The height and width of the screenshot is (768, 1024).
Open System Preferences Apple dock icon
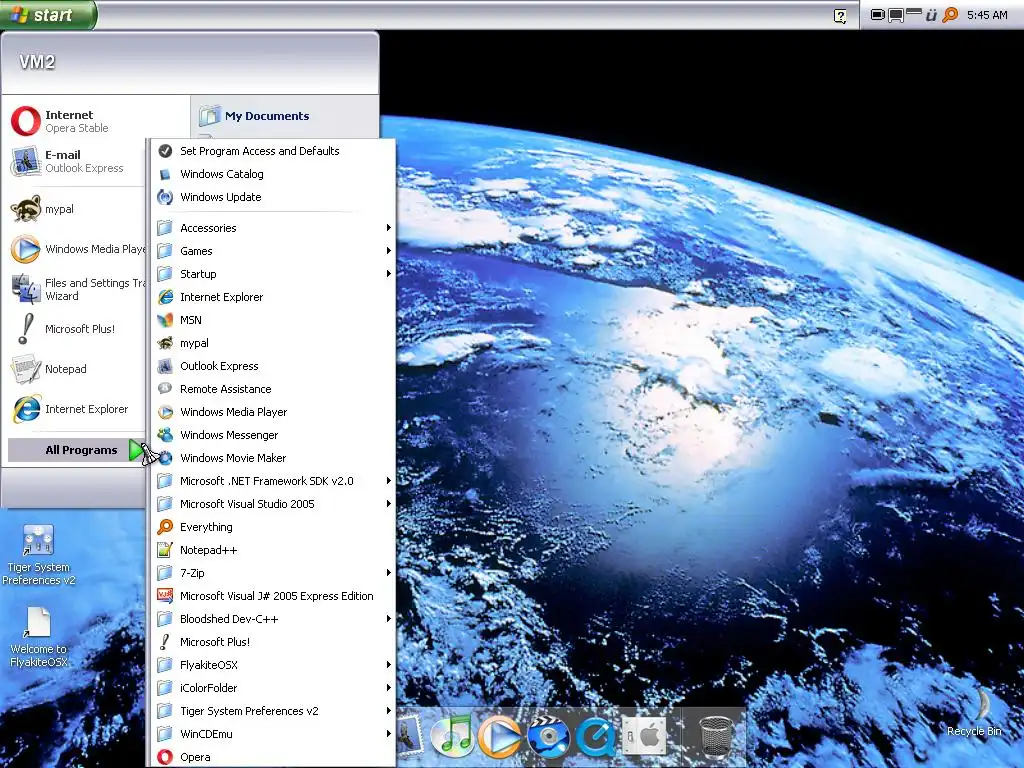pyautogui.click(x=643, y=736)
